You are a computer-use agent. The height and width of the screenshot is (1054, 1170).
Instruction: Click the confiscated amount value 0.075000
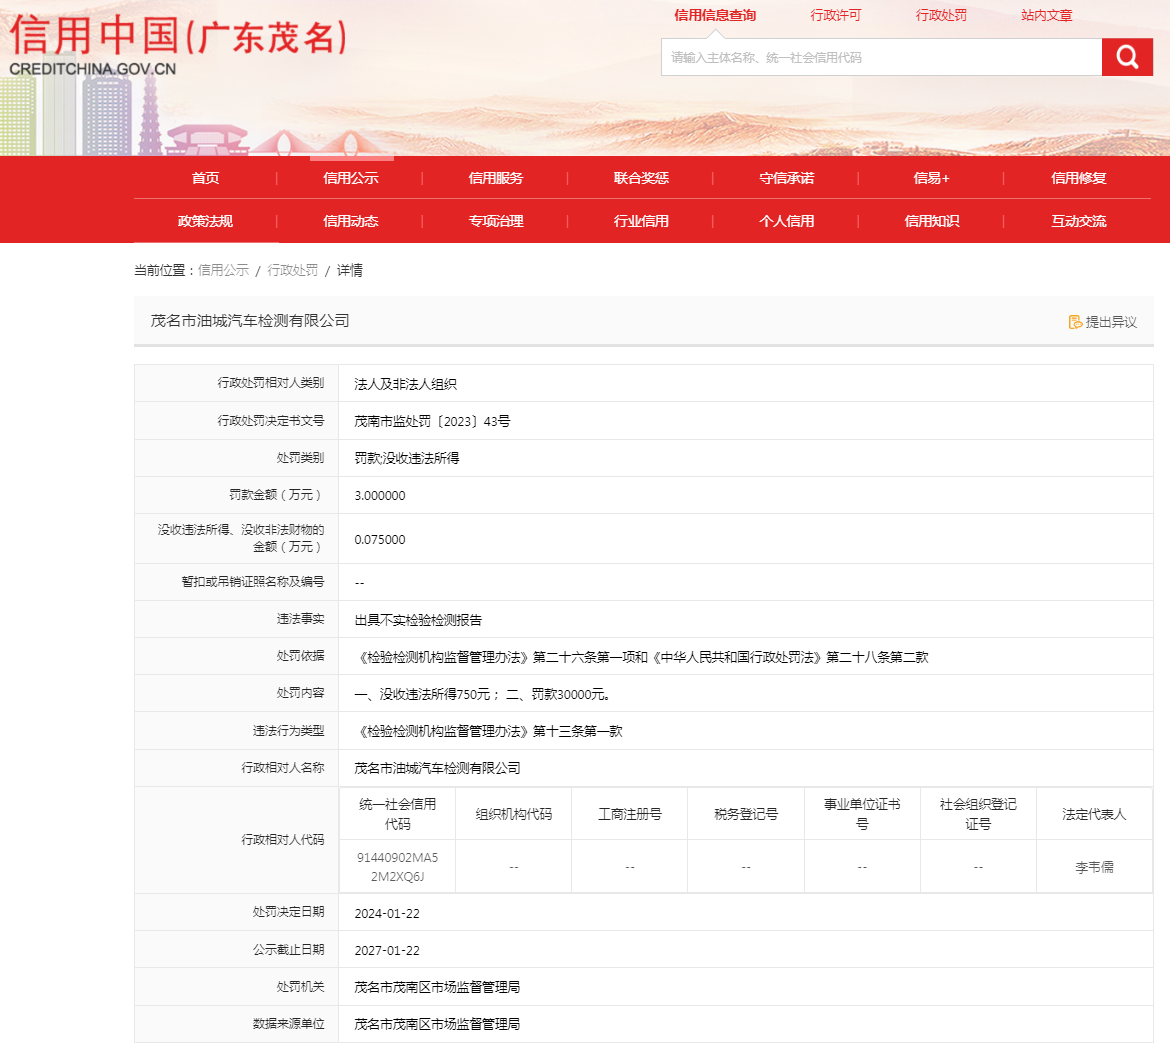point(380,539)
